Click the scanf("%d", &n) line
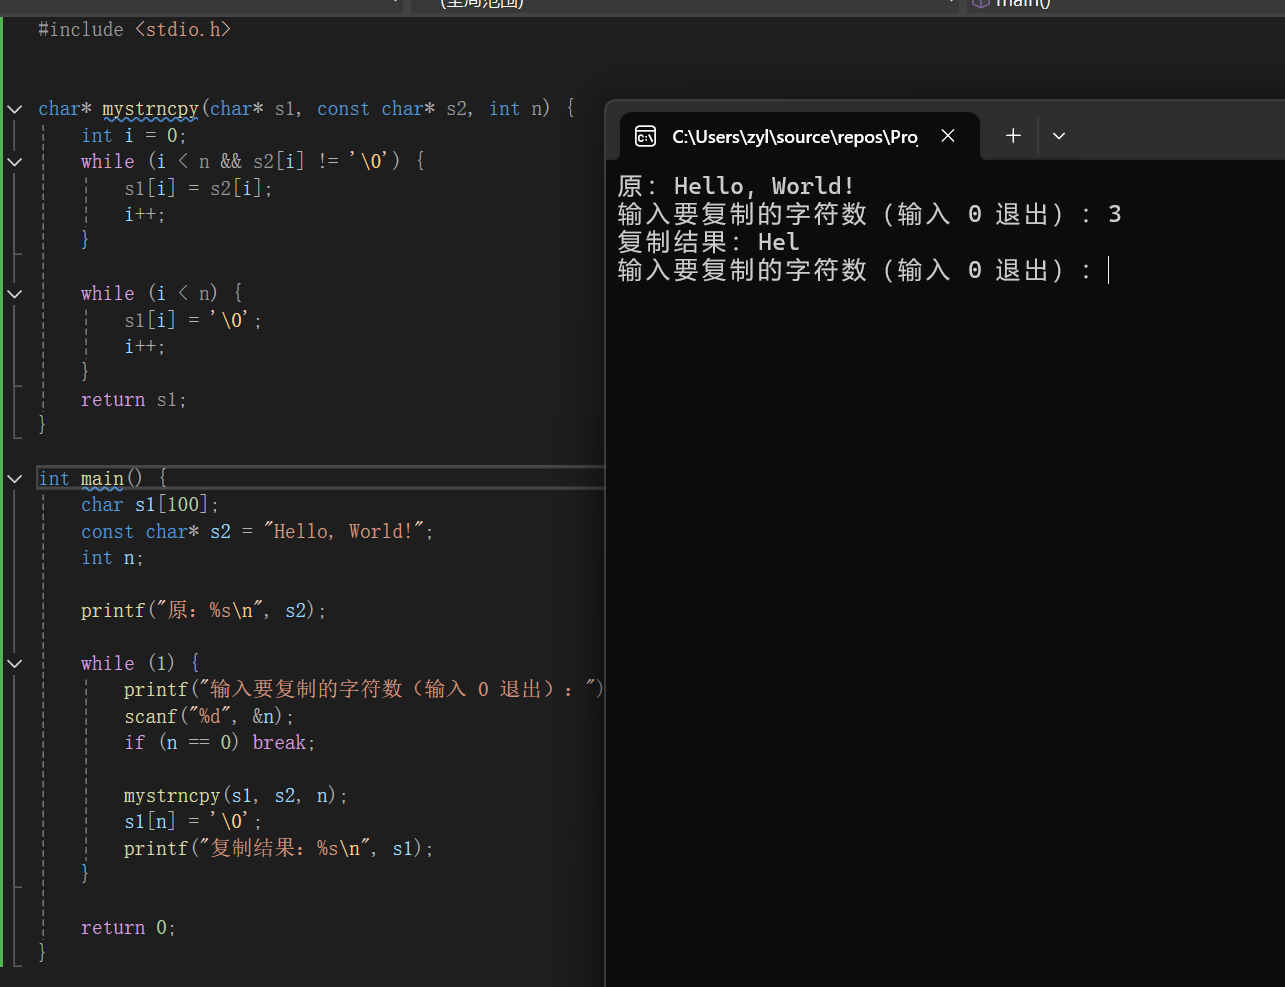This screenshot has height=987, width=1285. pyautogui.click(x=209, y=716)
